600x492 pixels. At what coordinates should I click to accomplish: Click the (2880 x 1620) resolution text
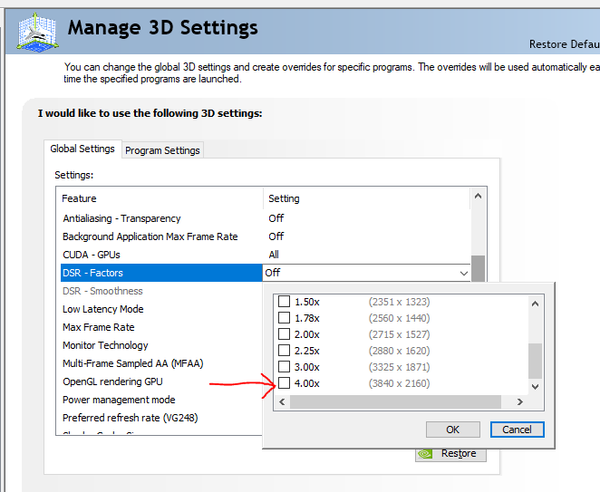[x=399, y=351]
